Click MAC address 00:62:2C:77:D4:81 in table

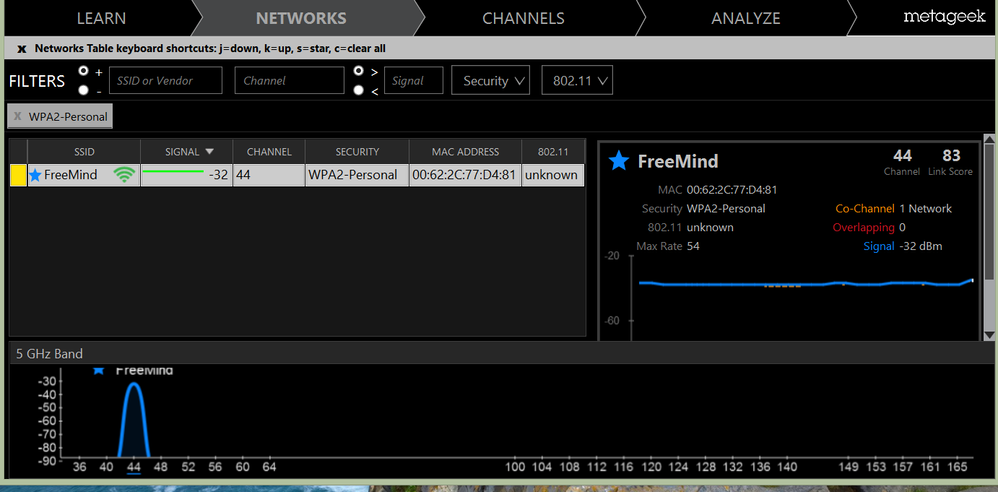(465, 175)
